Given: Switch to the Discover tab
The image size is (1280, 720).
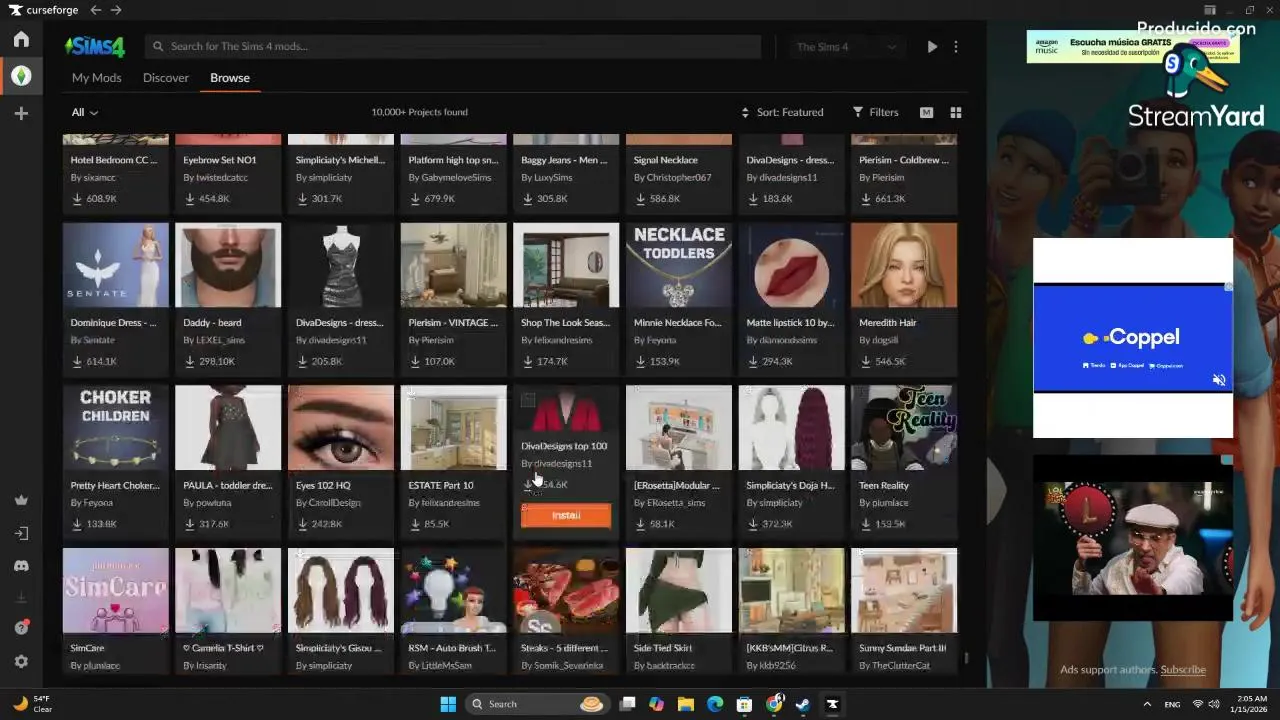Looking at the screenshot, I should [166, 78].
